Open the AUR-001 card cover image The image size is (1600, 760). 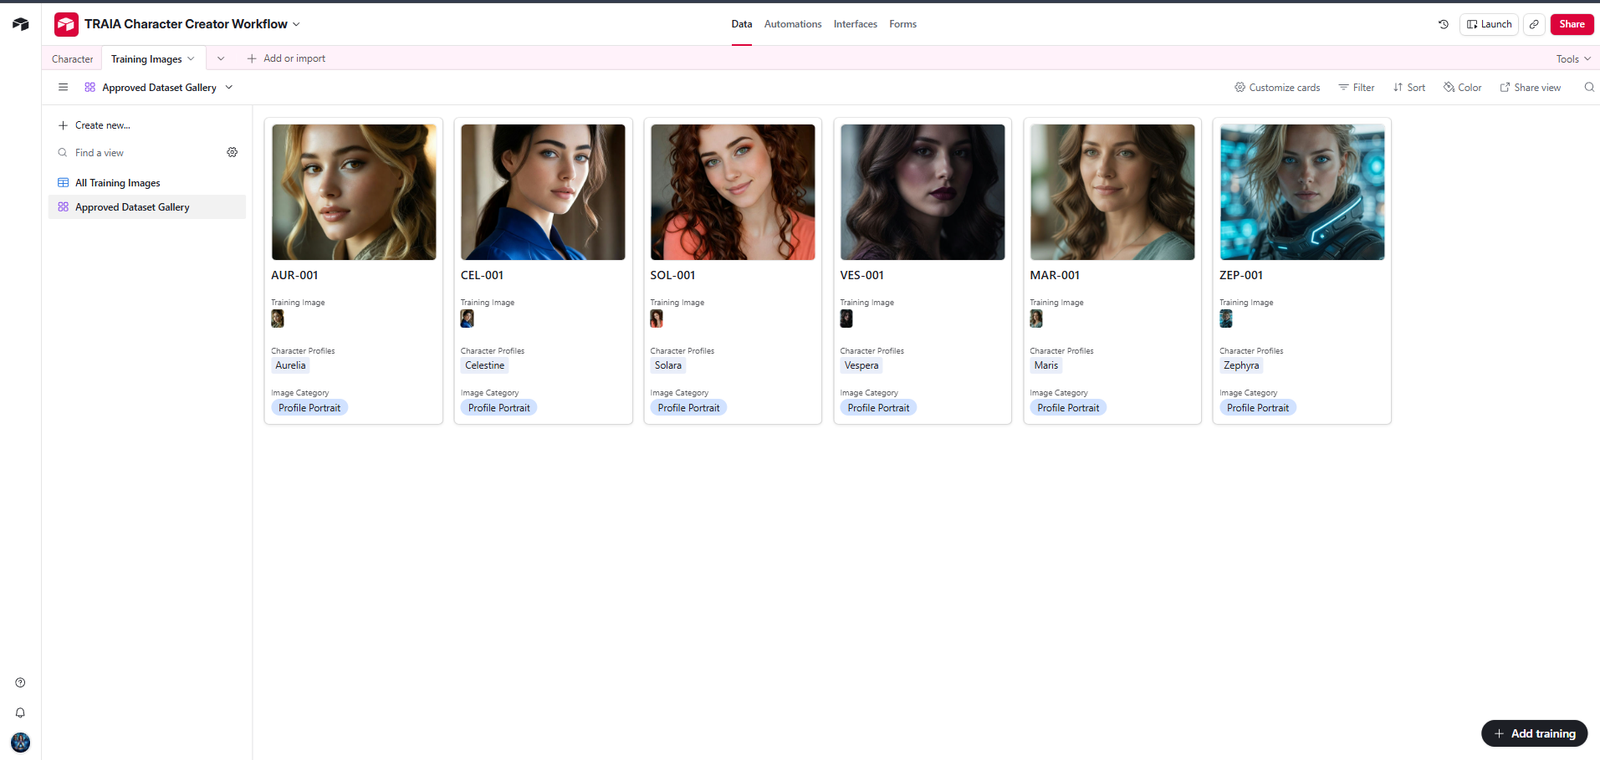[x=354, y=192]
